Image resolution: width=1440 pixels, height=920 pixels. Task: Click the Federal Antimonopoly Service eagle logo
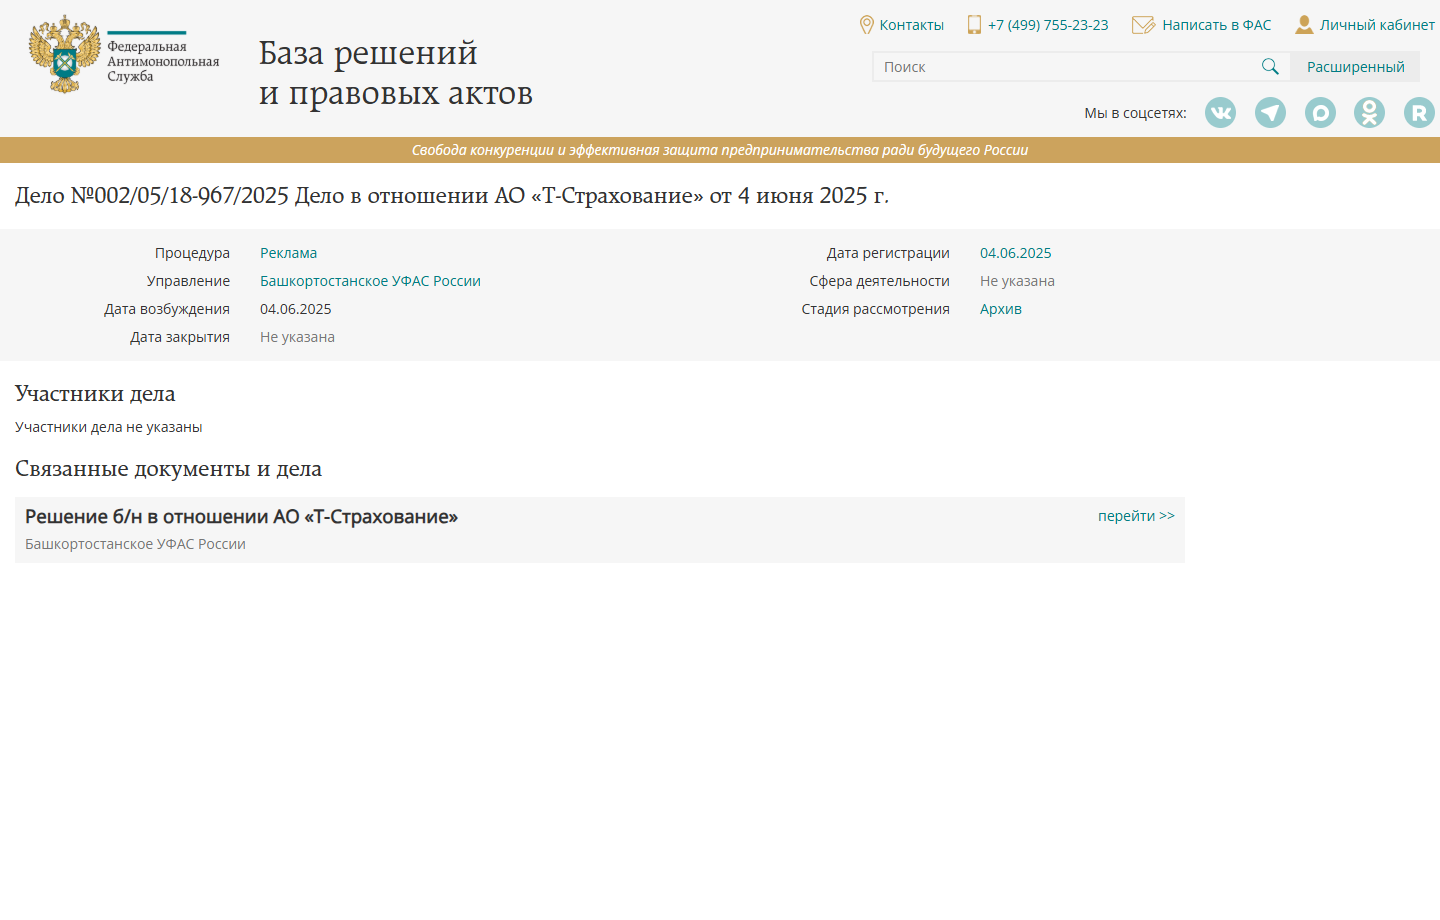pos(65,54)
